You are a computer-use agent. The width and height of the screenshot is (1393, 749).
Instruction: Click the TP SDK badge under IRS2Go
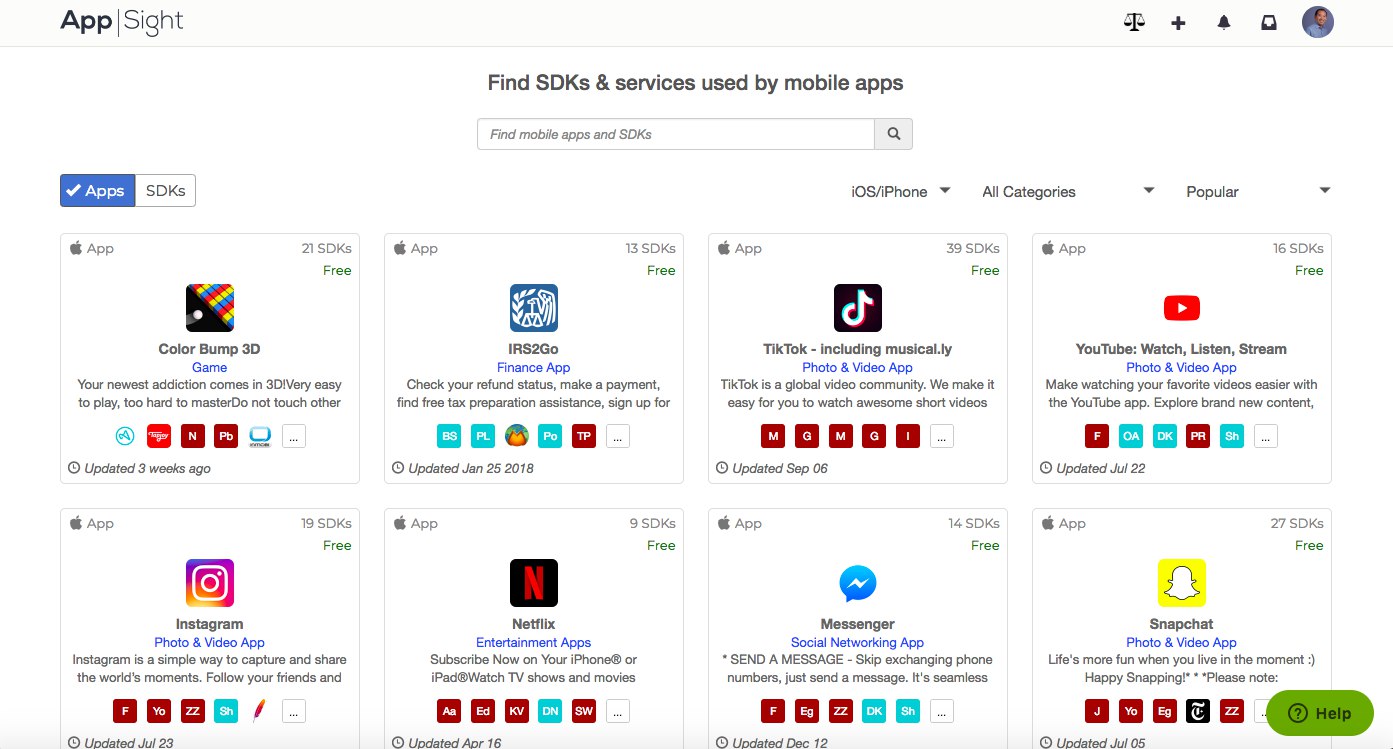(584, 436)
